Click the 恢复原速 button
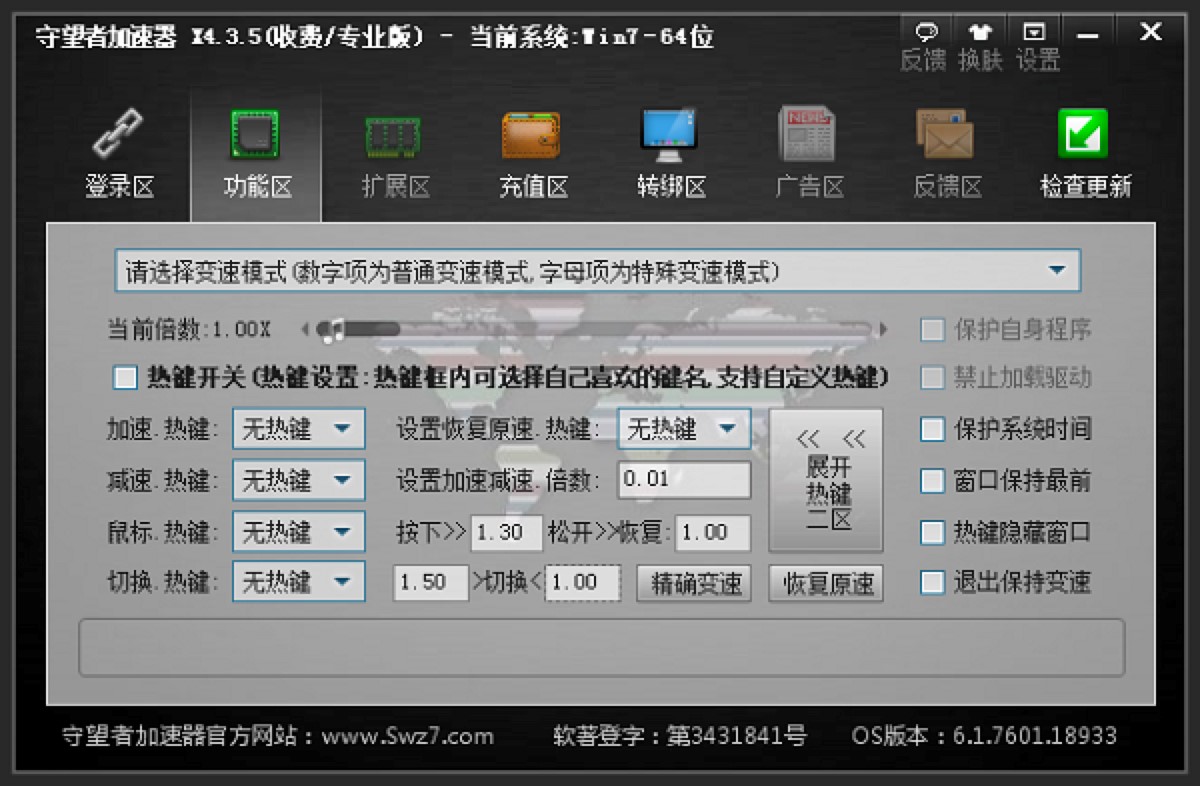This screenshot has width=1200, height=786. [826, 584]
